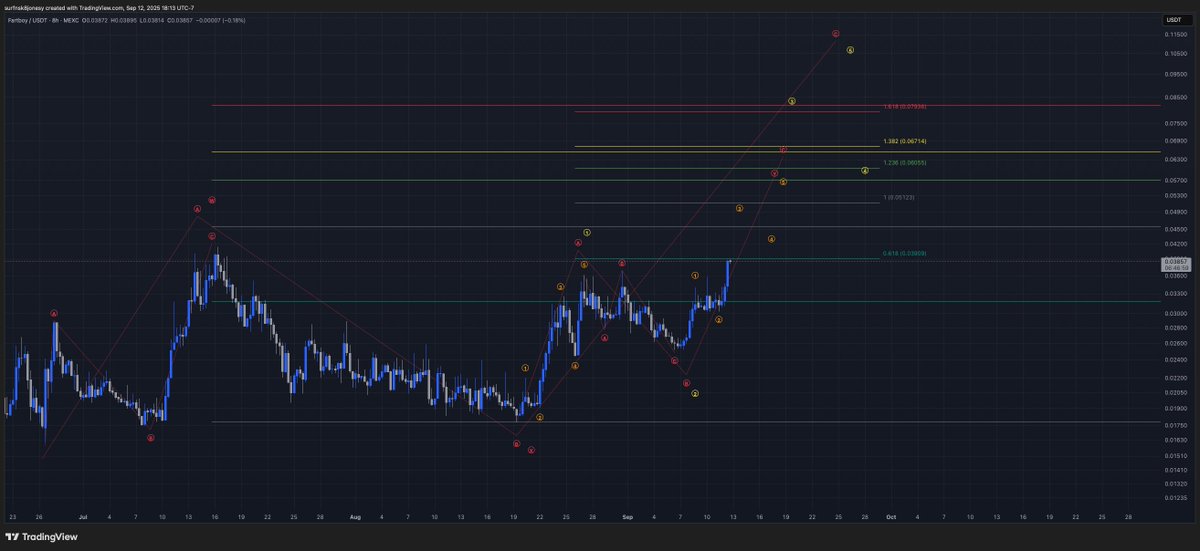1200x551 pixels.
Task: Click the 0.02400 price axis label
Action: coord(1174,359)
